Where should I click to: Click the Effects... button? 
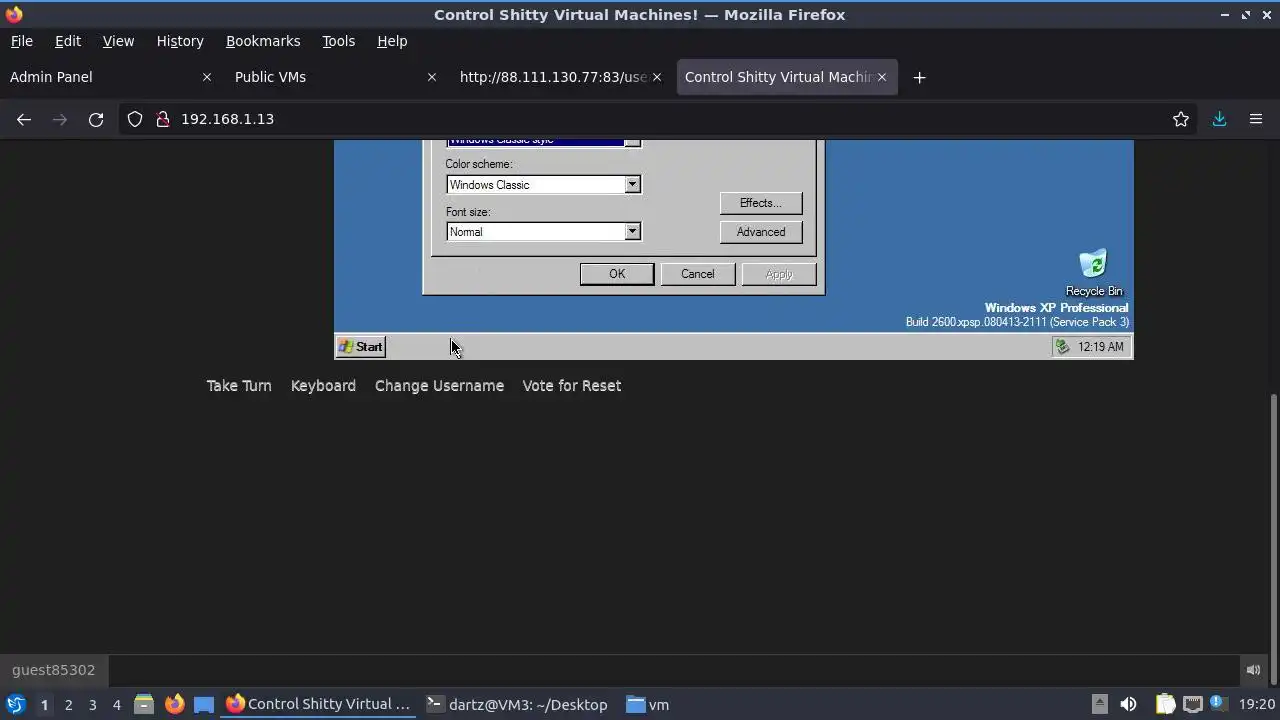(x=761, y=203)
